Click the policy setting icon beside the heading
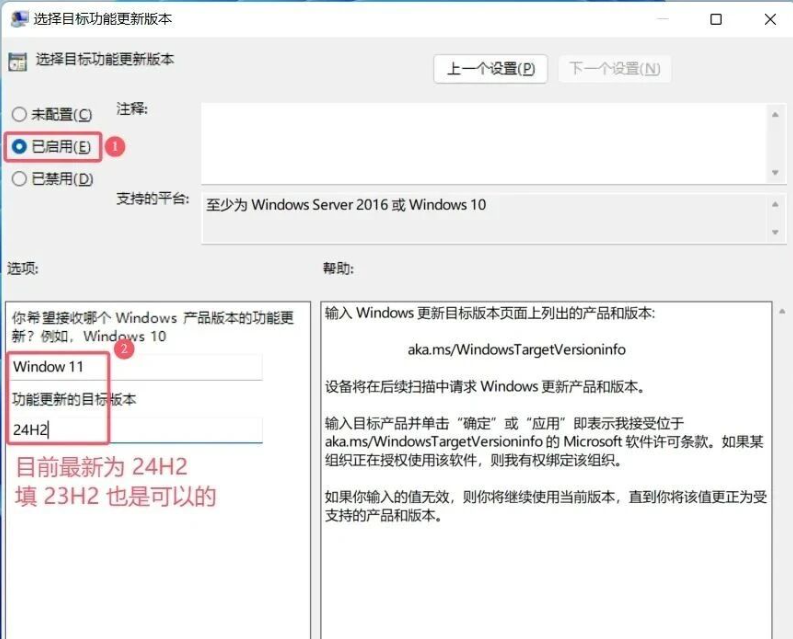Image resolution: width=793 pixels, height=639 pixels. 18,61
